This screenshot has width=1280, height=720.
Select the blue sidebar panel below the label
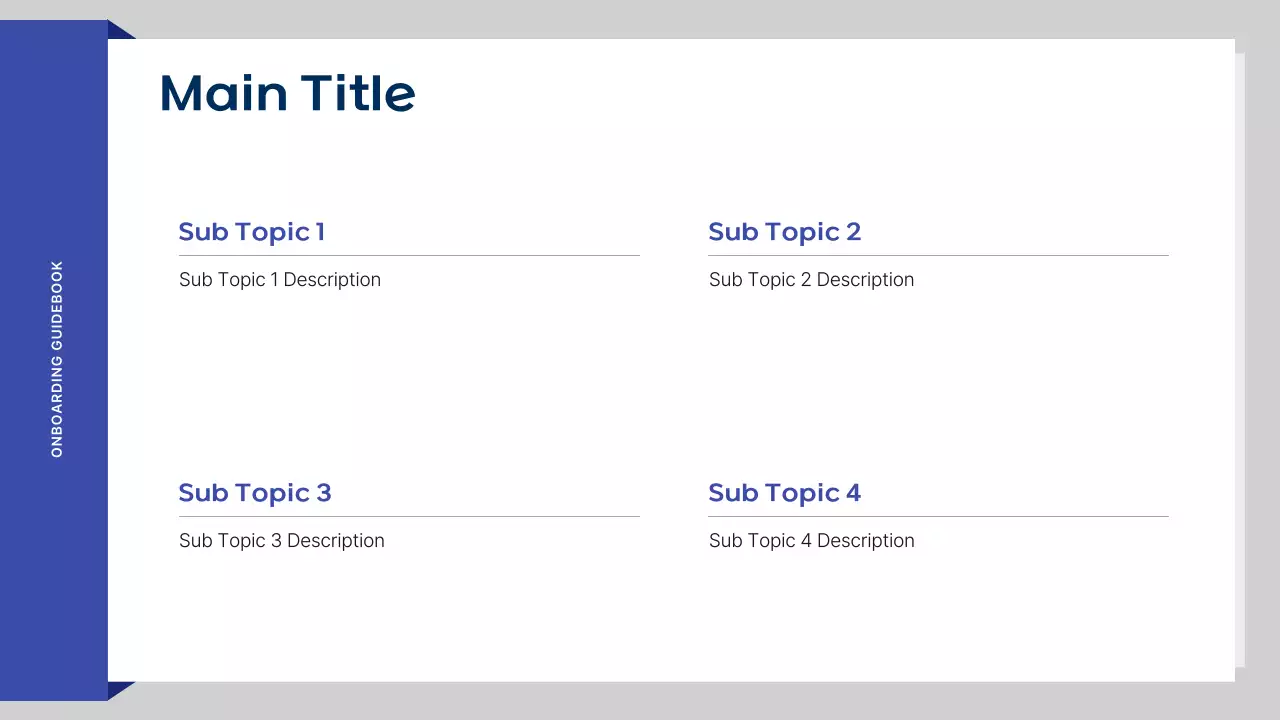click(x=54, y=580)
